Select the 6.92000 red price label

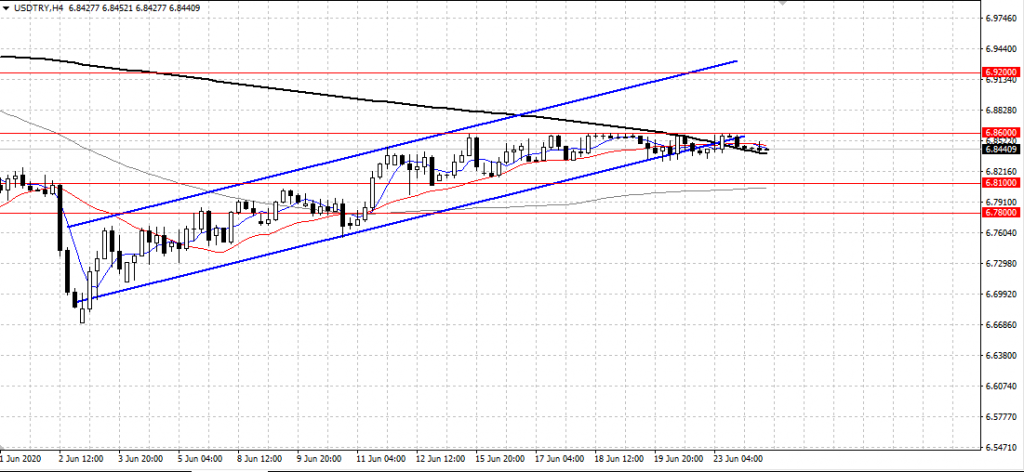[1001, 73]
